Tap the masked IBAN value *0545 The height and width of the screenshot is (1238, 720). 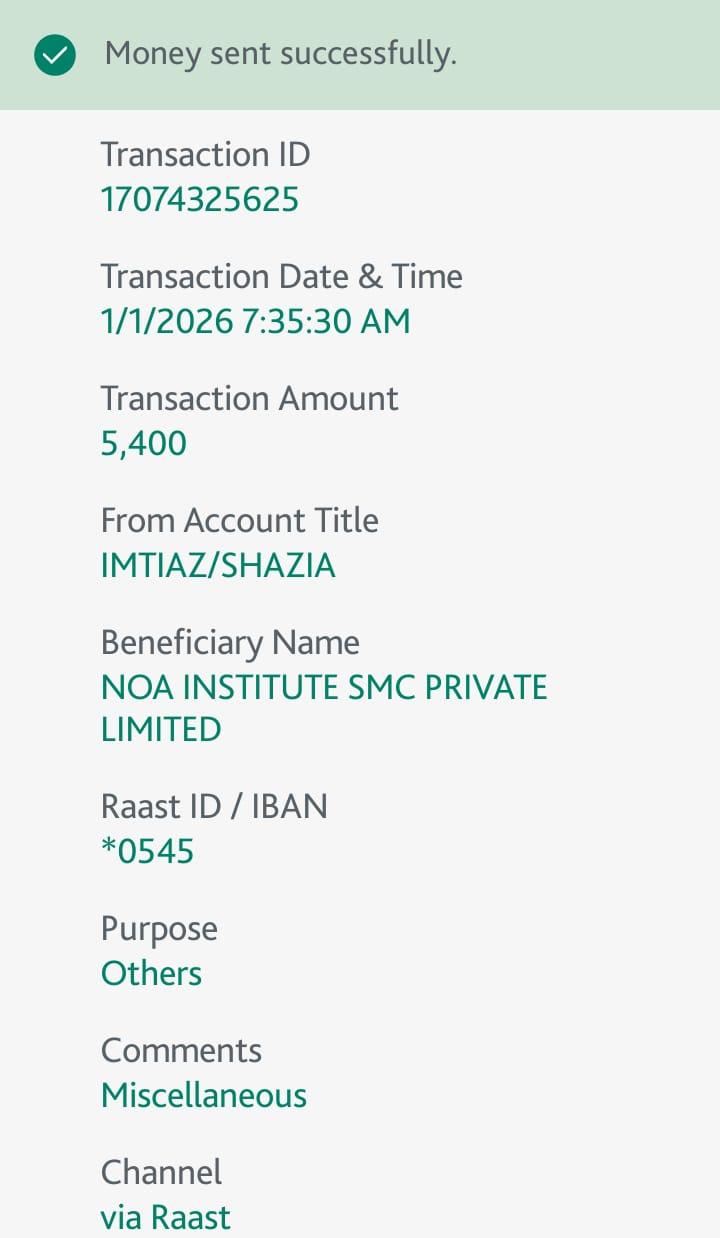coord(147,852)
